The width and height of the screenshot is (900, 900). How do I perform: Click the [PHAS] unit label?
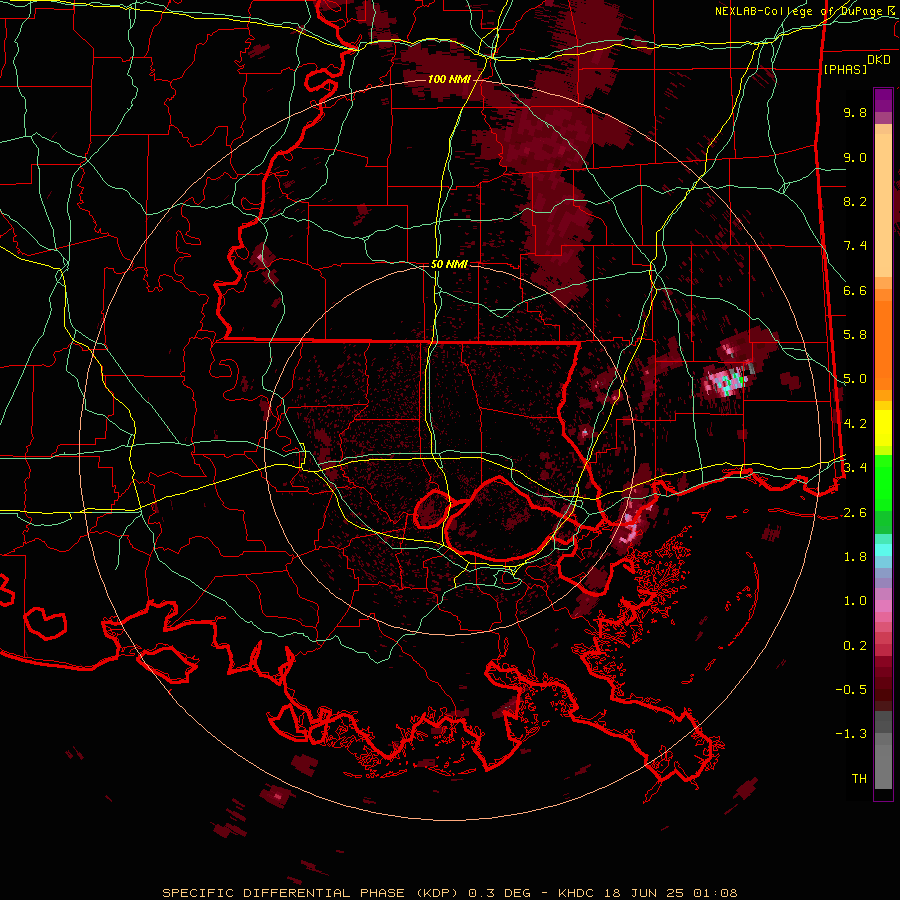845,70
